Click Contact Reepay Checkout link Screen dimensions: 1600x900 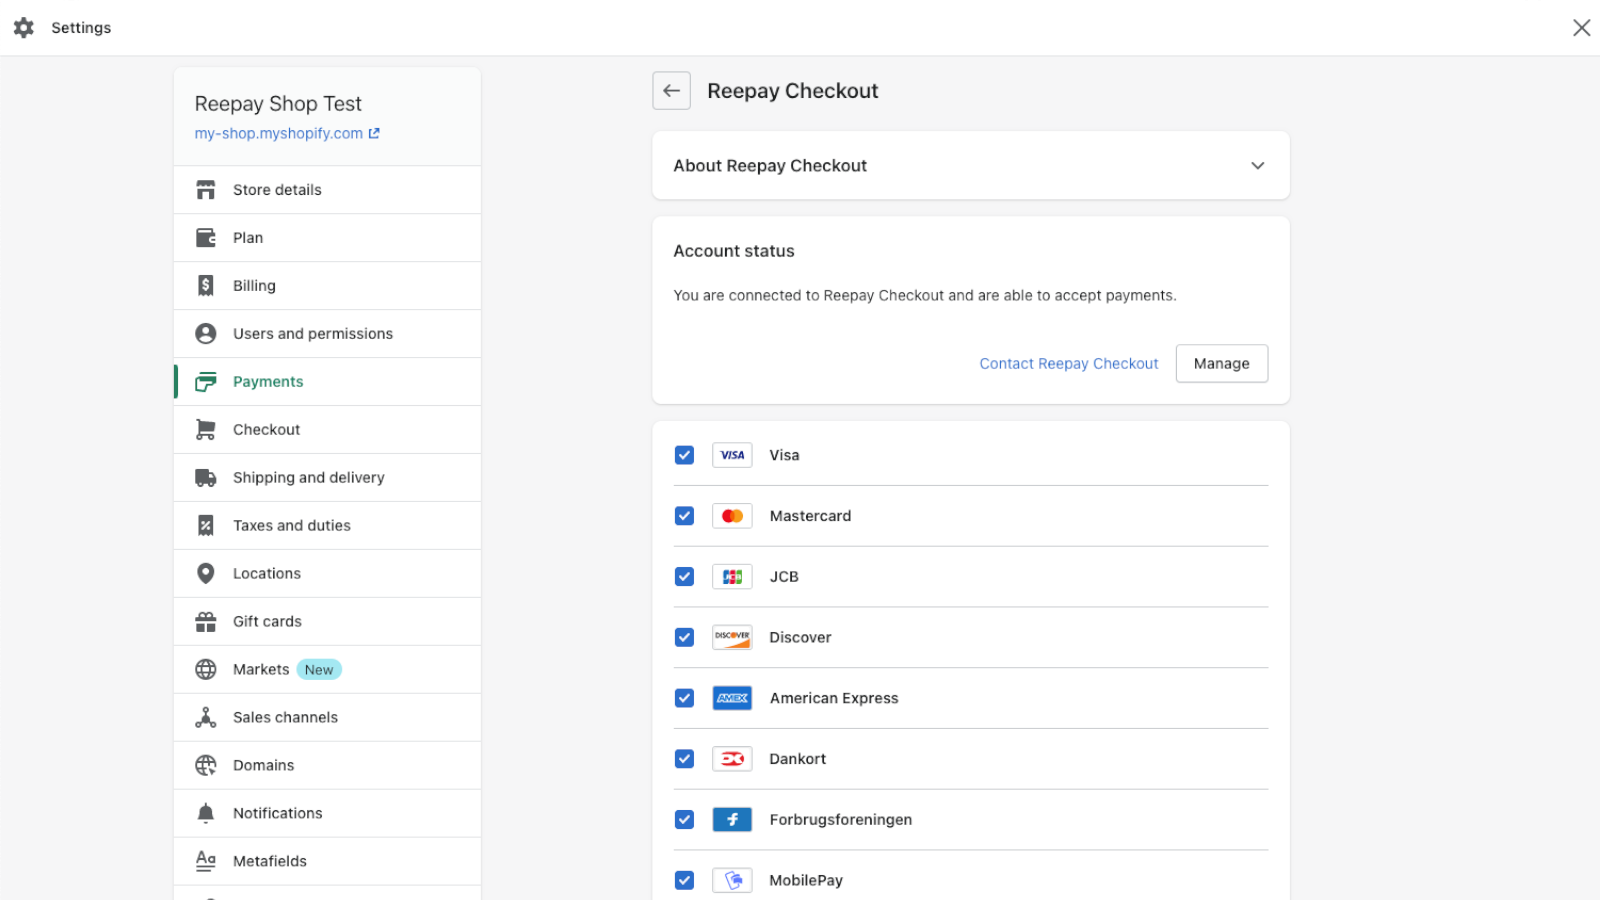click(1069, 364)
